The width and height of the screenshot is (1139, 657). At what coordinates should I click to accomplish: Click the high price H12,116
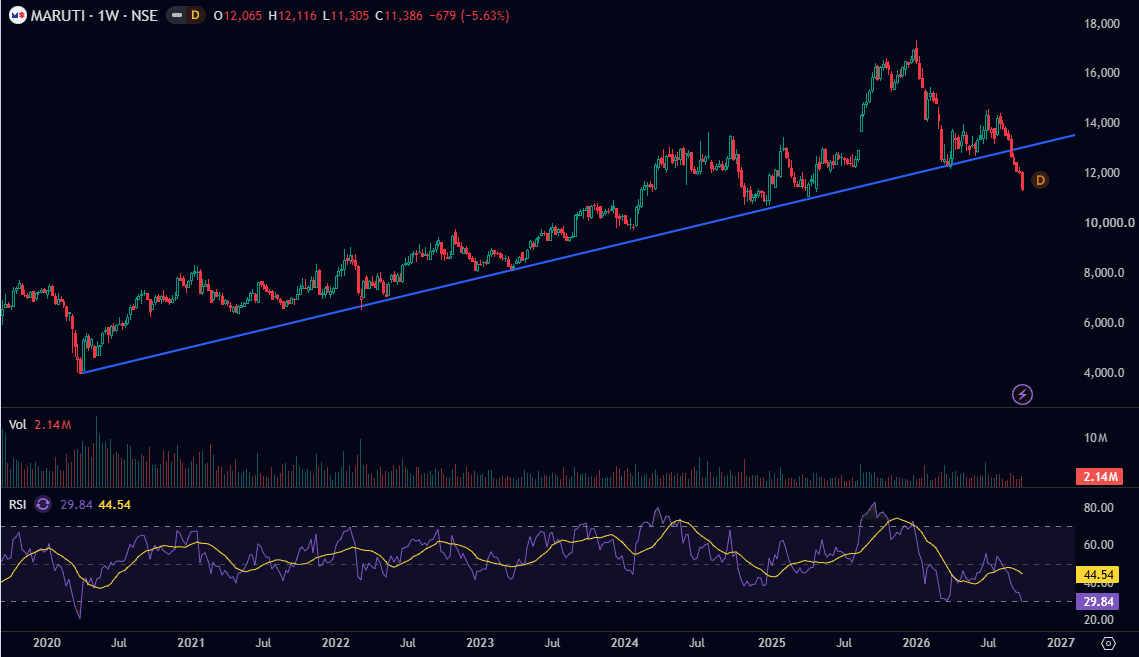click(x=293, y=15)
